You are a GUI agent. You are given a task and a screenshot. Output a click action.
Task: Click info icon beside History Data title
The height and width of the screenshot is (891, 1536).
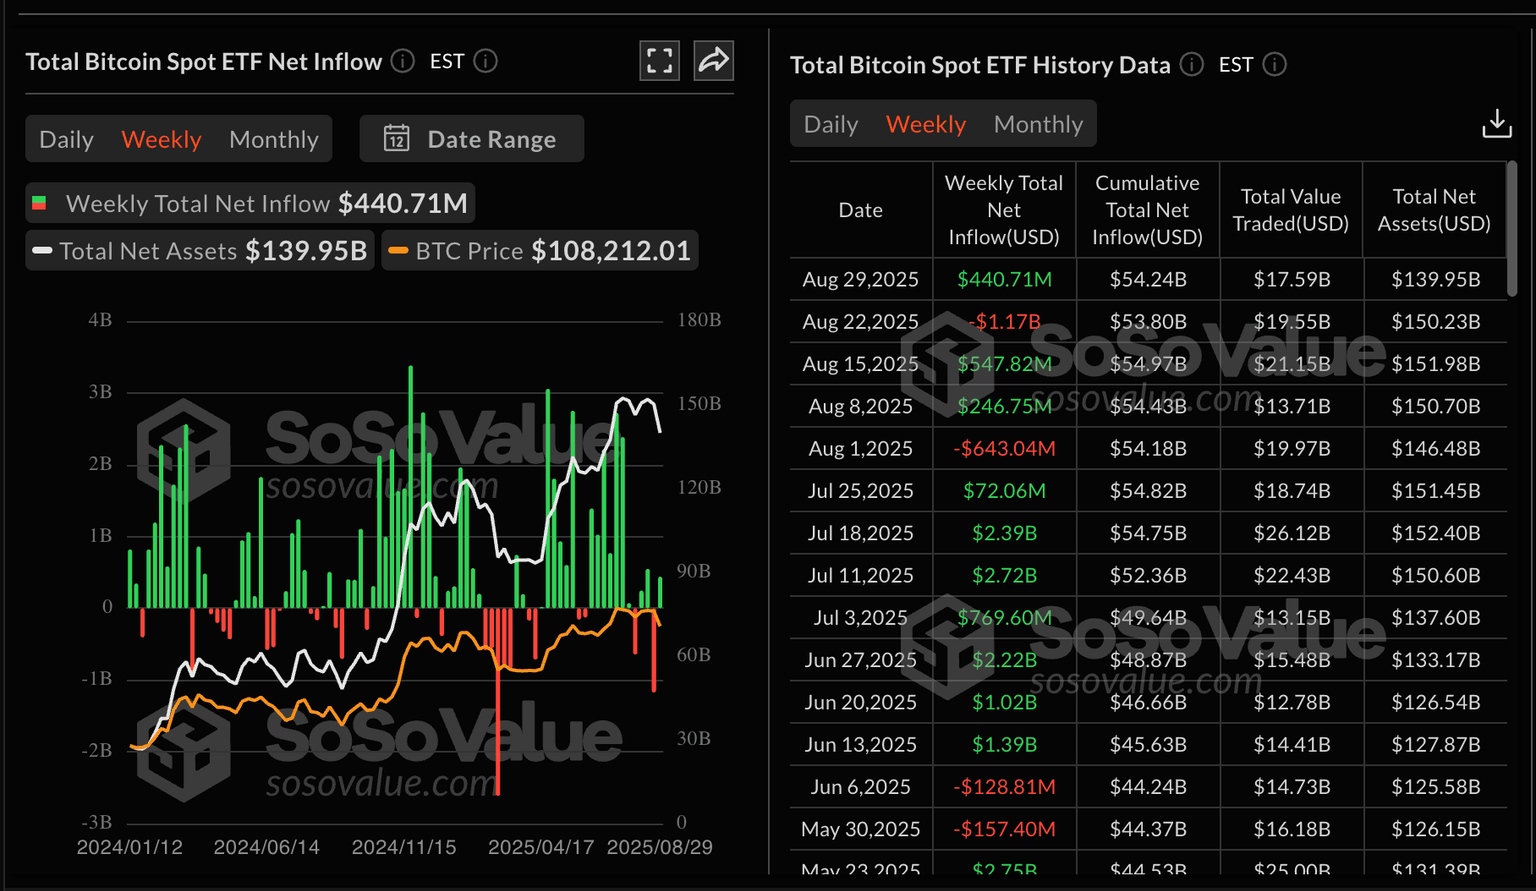(1191, 65)
